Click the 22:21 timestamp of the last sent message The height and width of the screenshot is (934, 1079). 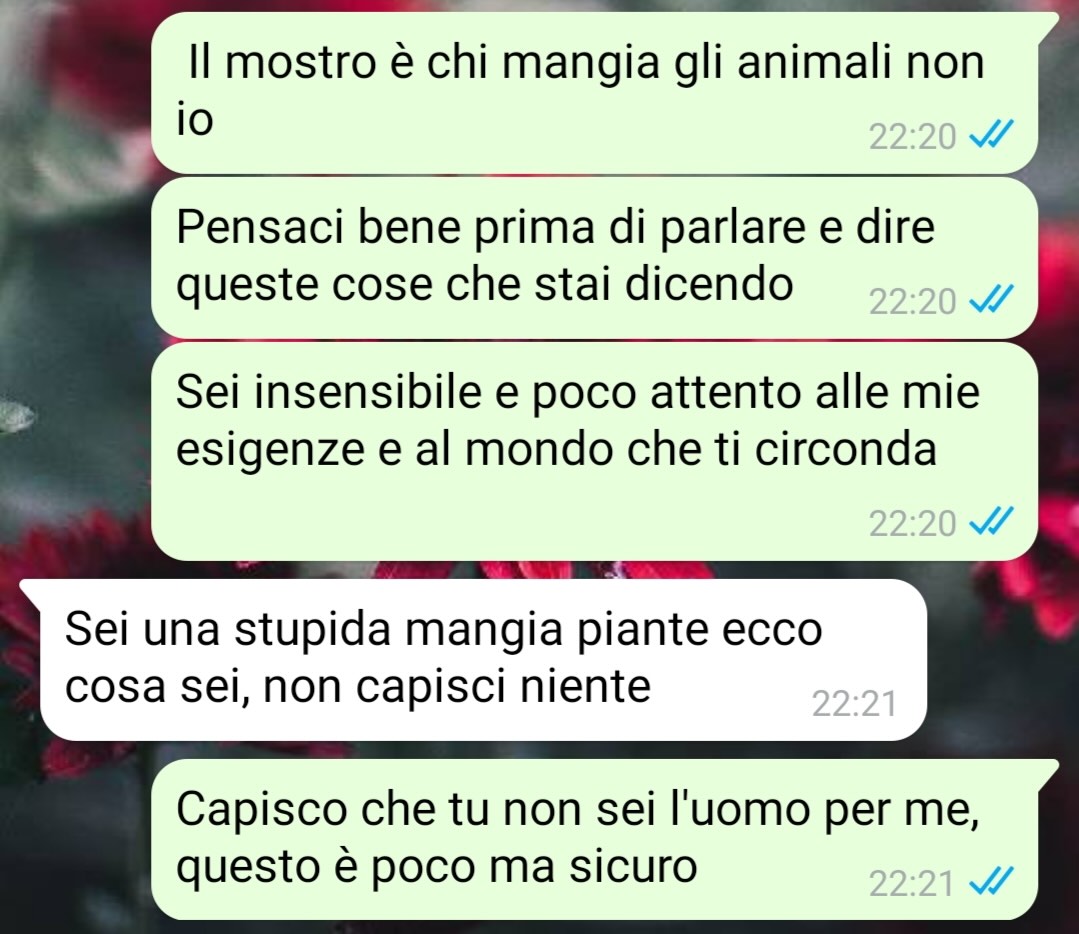(911, 883)
